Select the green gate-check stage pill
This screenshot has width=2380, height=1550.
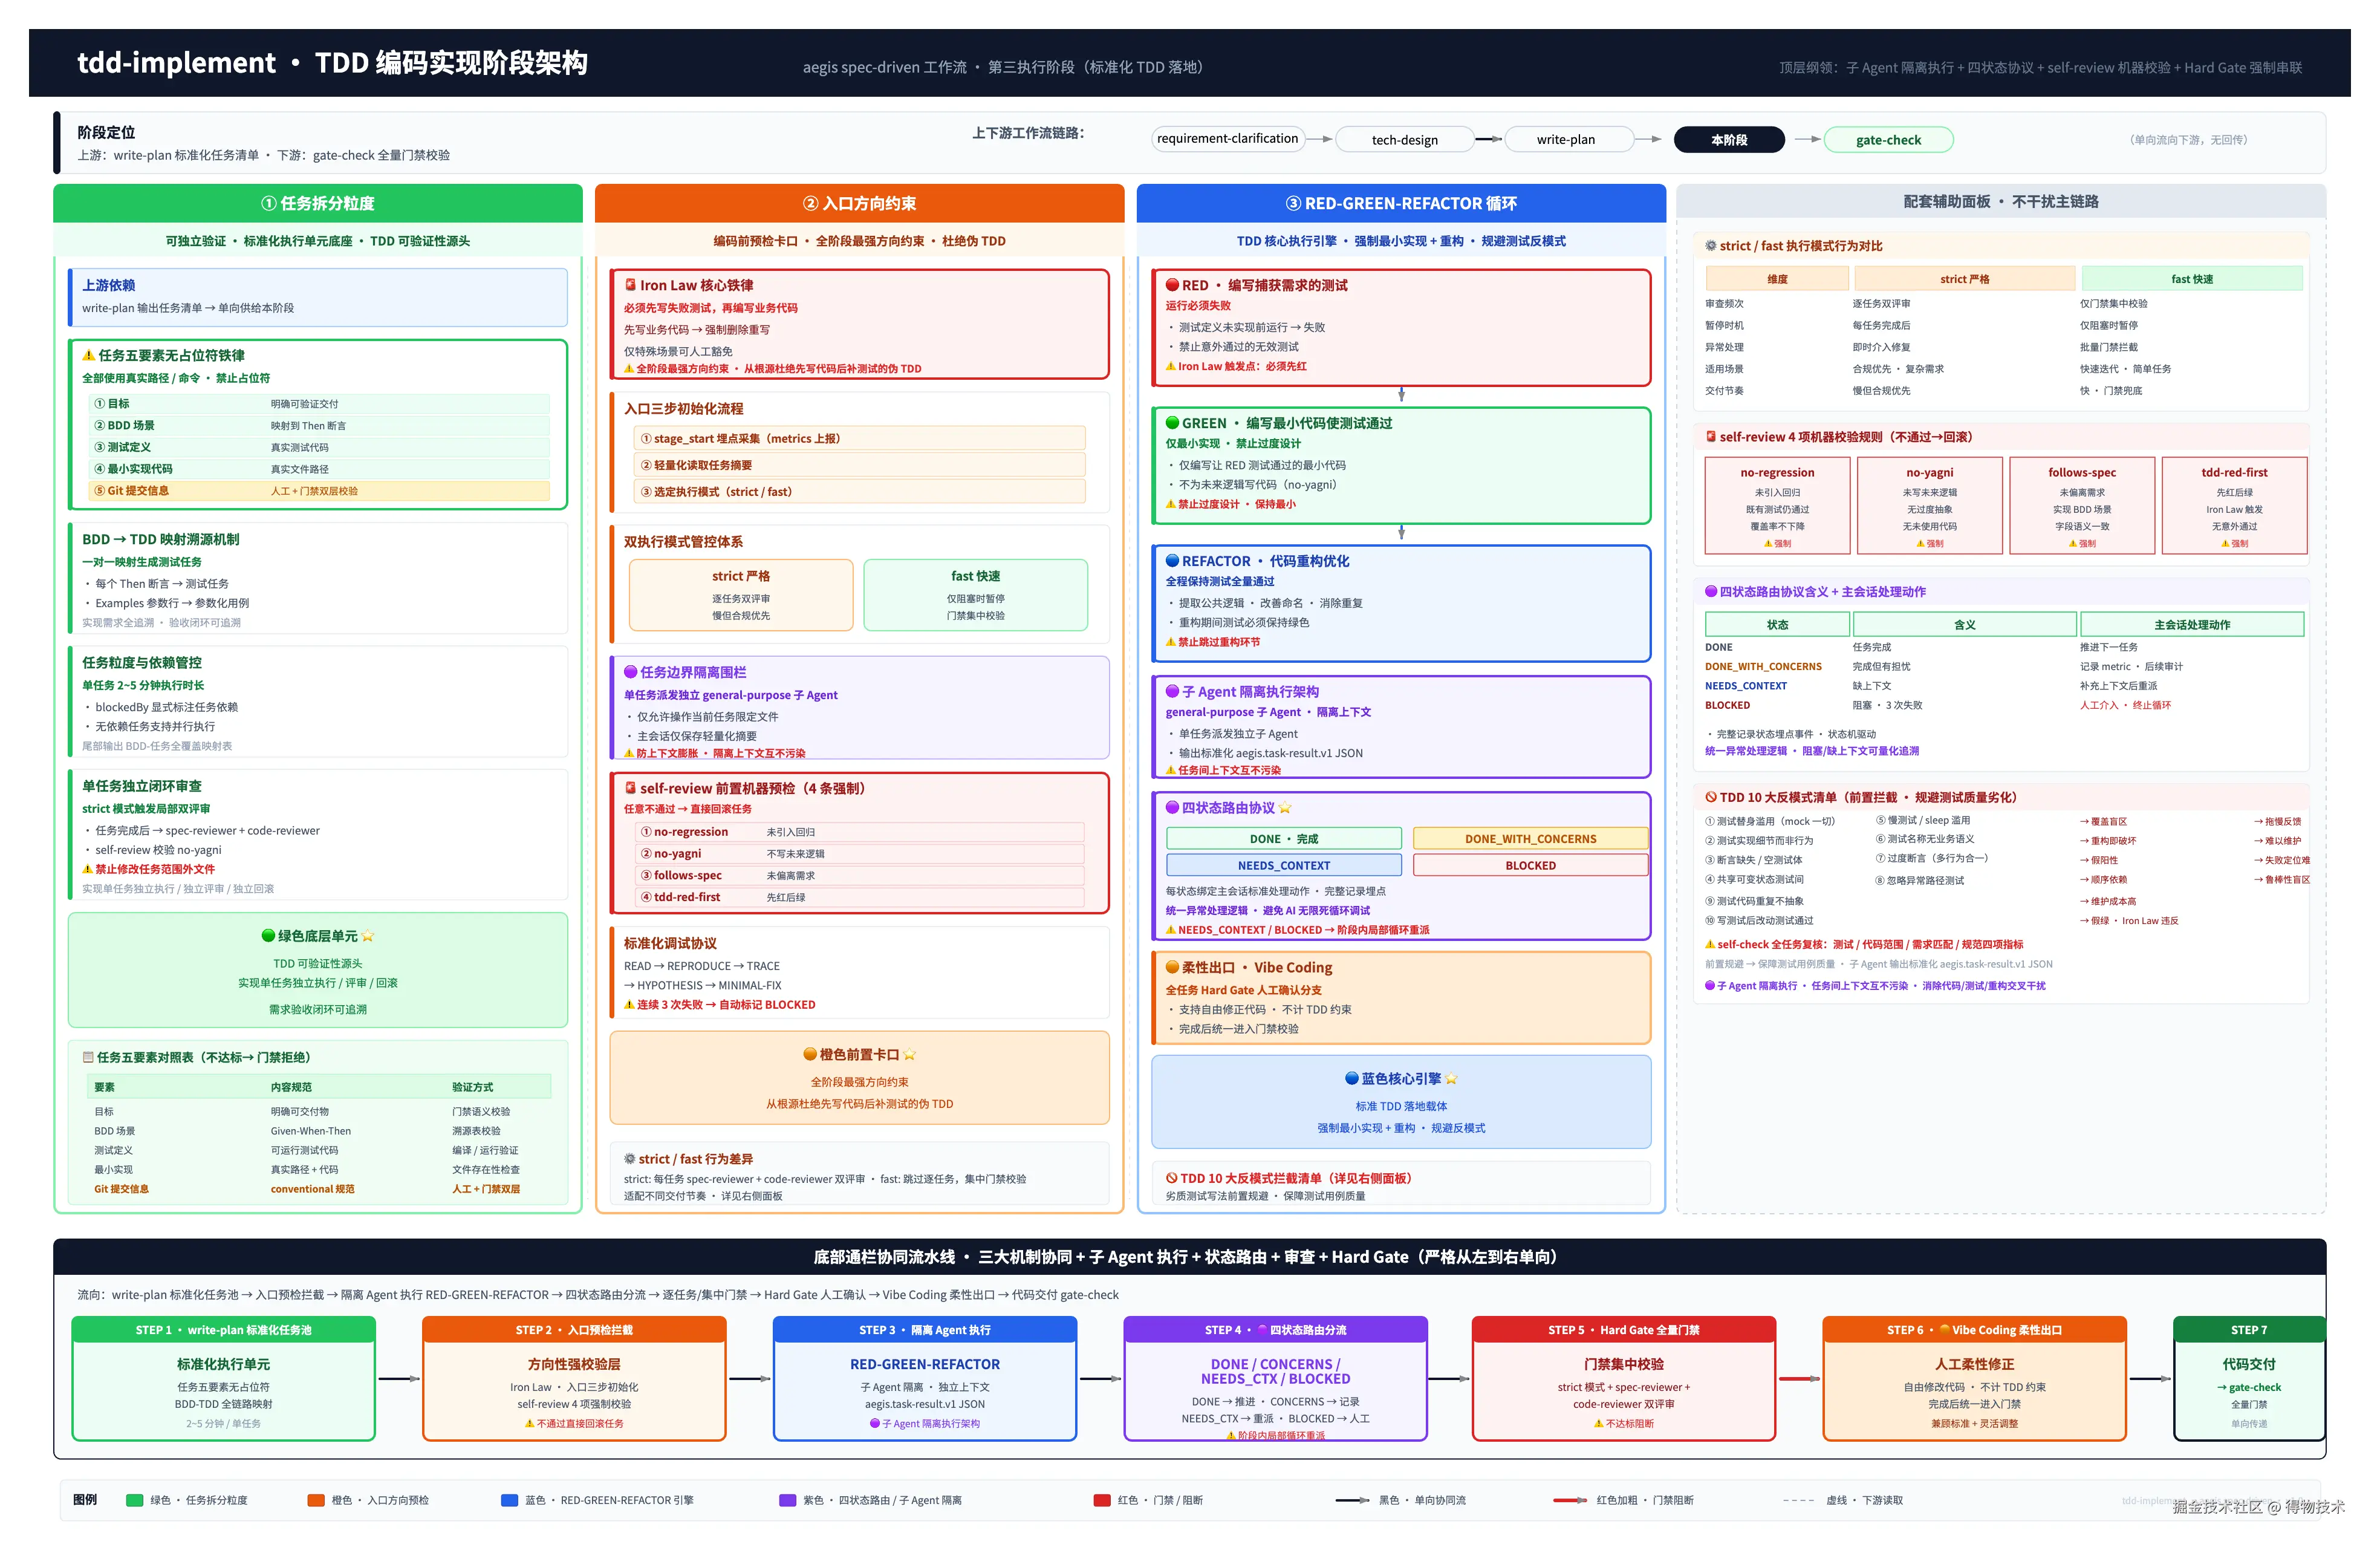[x=1888, y=140]
